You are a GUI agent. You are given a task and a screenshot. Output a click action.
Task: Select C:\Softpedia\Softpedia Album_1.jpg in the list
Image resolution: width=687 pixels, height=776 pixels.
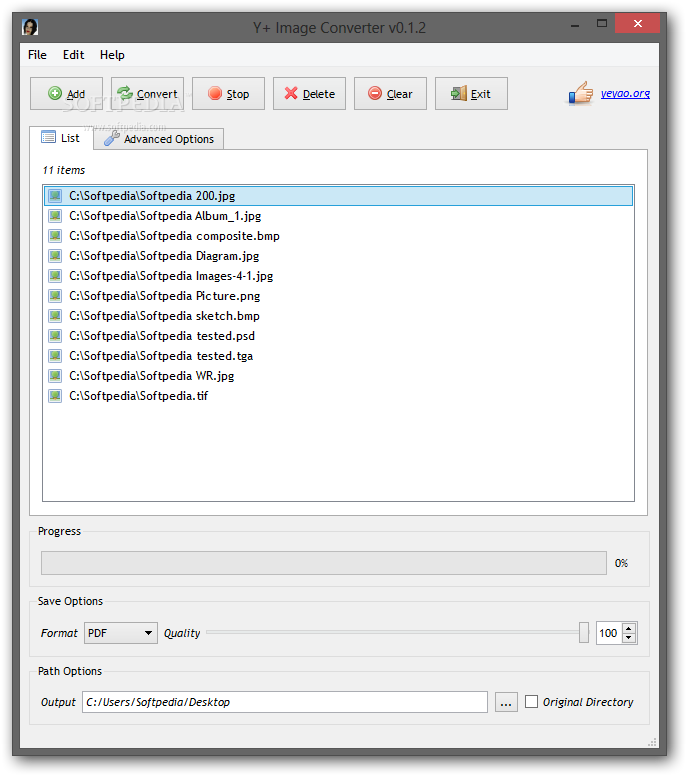[339, 216]
